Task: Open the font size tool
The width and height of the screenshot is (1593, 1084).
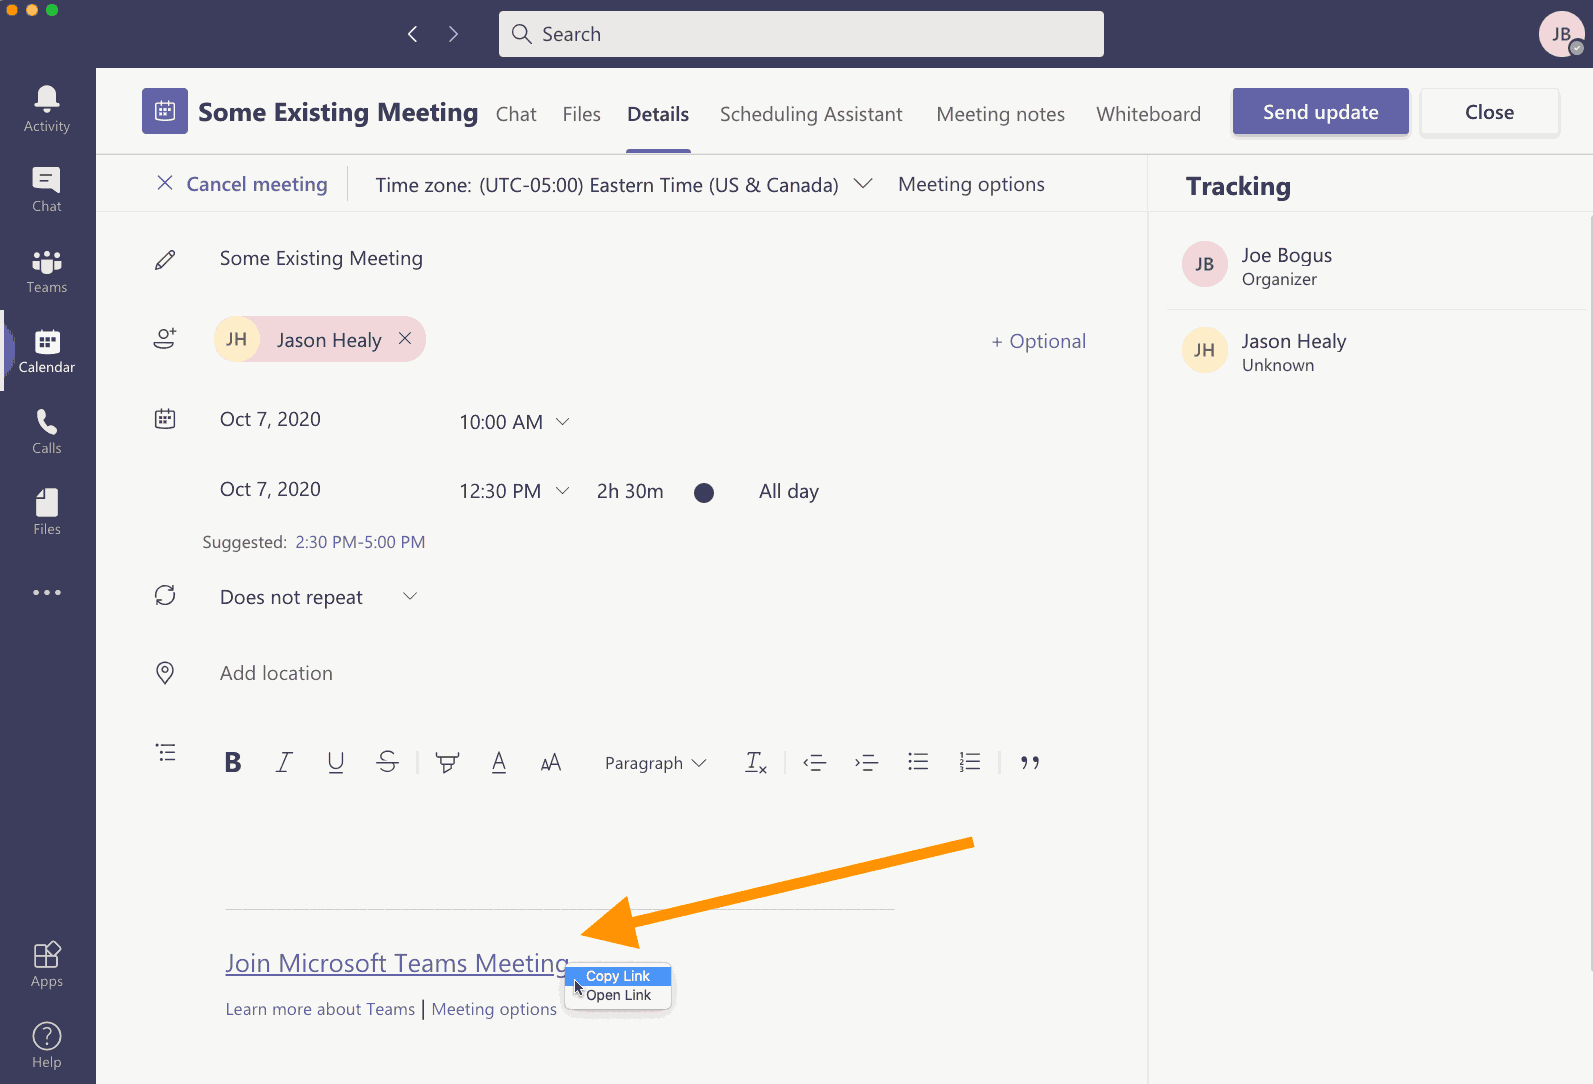Action: pos(551,763)
